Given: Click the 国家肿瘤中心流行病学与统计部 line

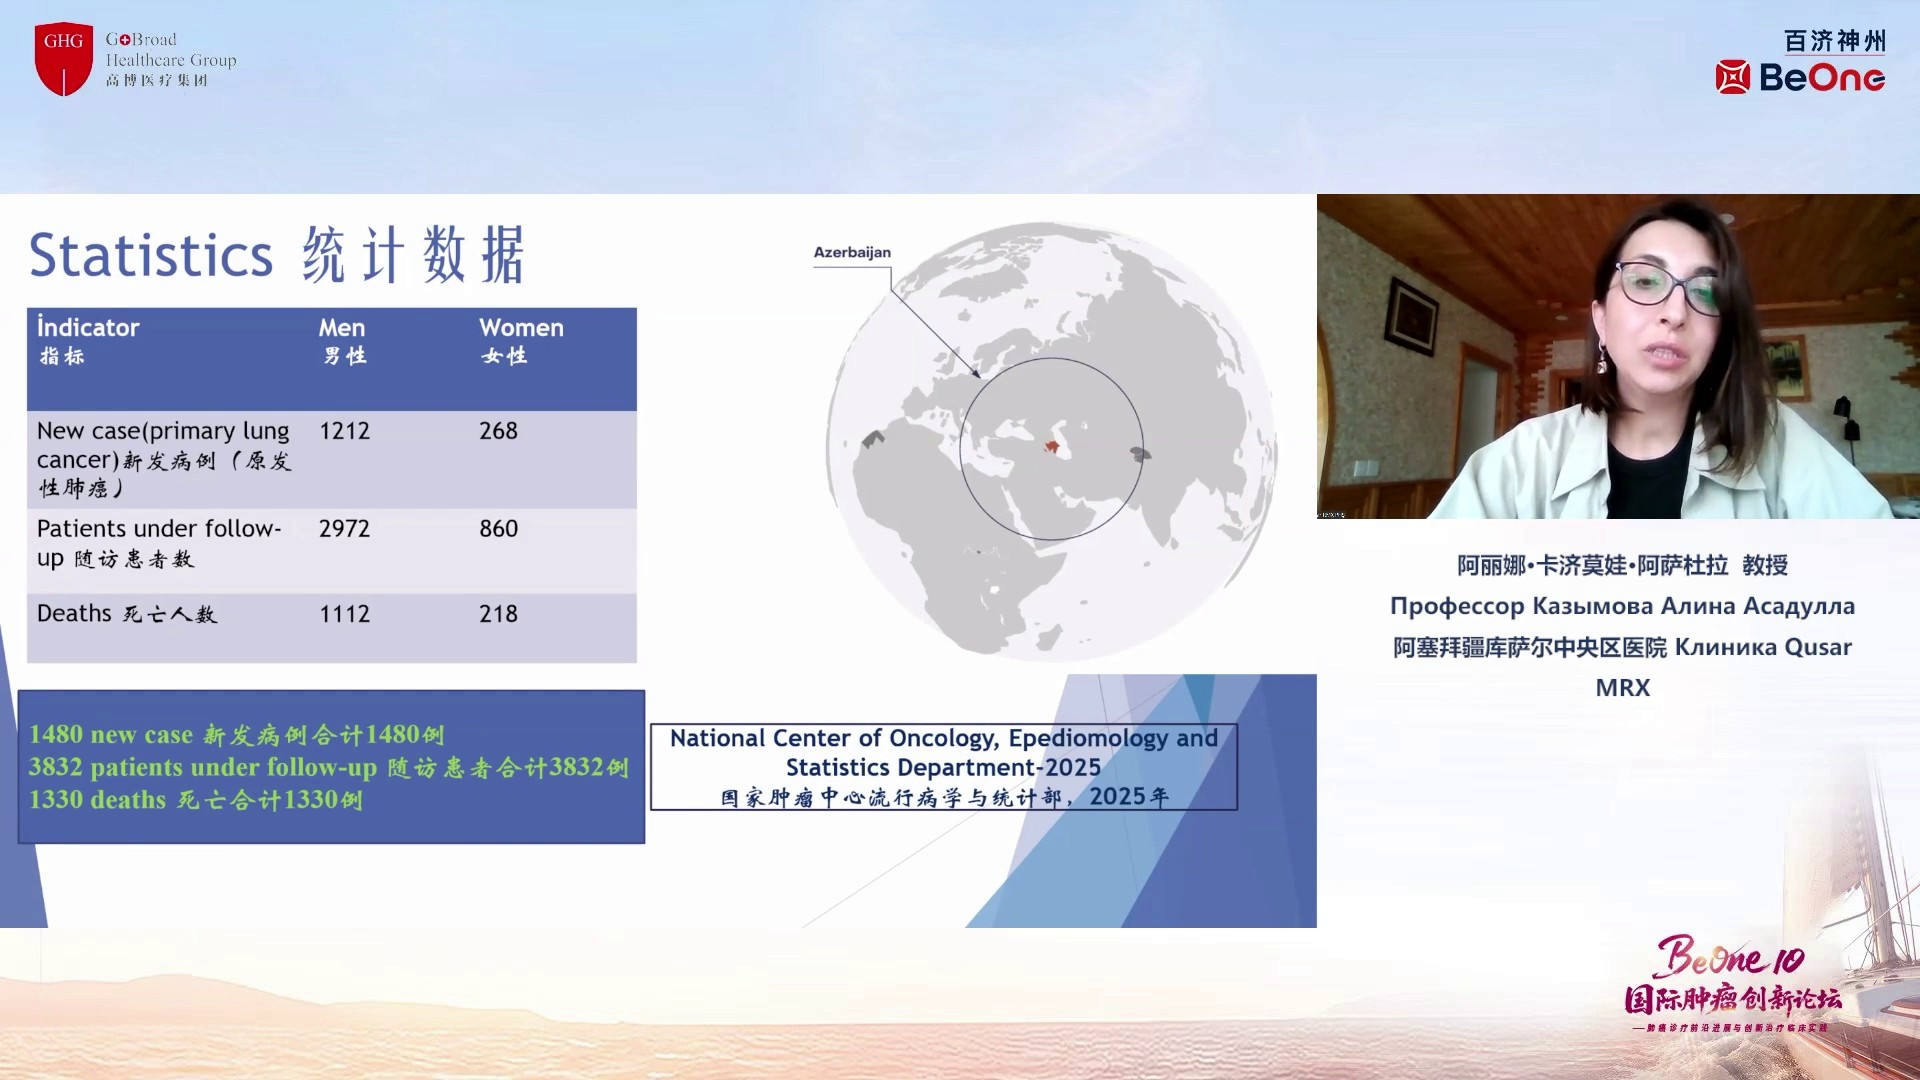Looking at the screenshot, I should (x=944, y=796).
